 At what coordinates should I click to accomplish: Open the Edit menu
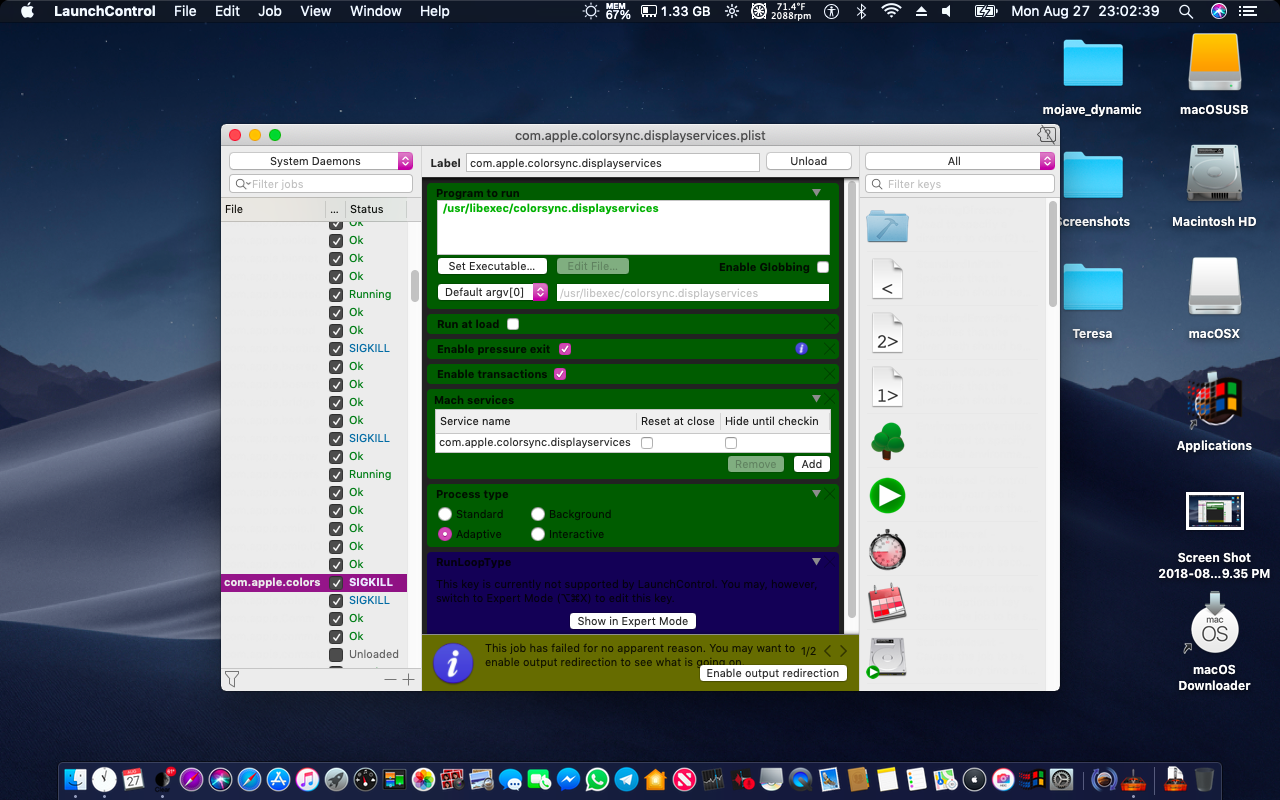tap(227, 11)
